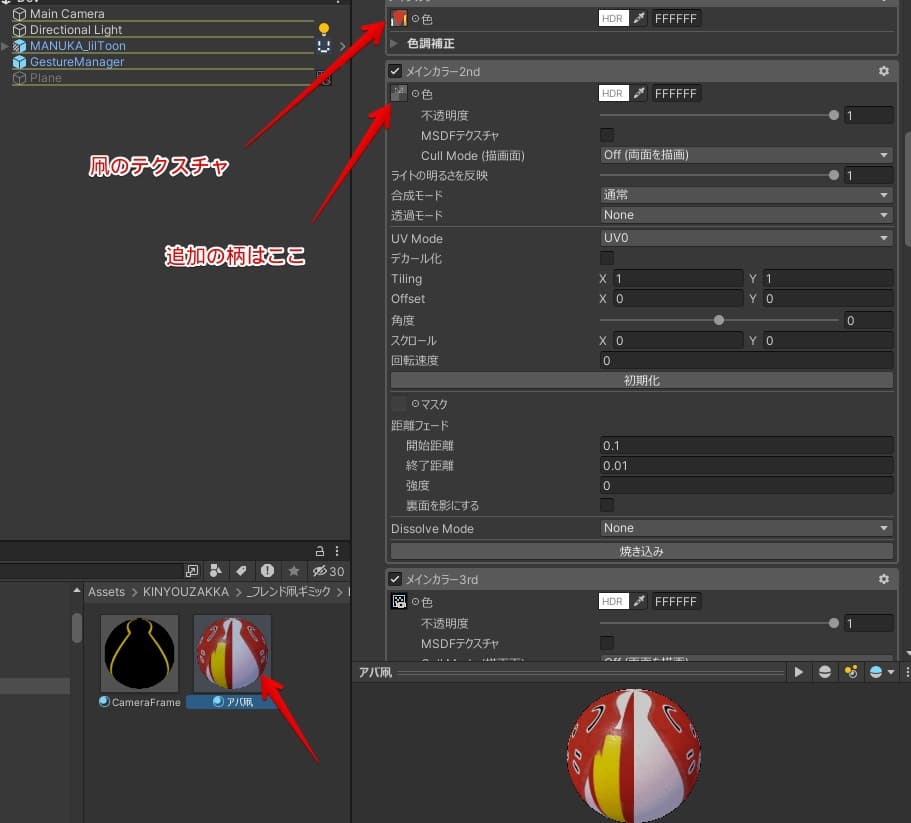Image resolution: width=911 pixels, height=823 pixels.
Task: Click the 焼き込み button
Action: 641,551
